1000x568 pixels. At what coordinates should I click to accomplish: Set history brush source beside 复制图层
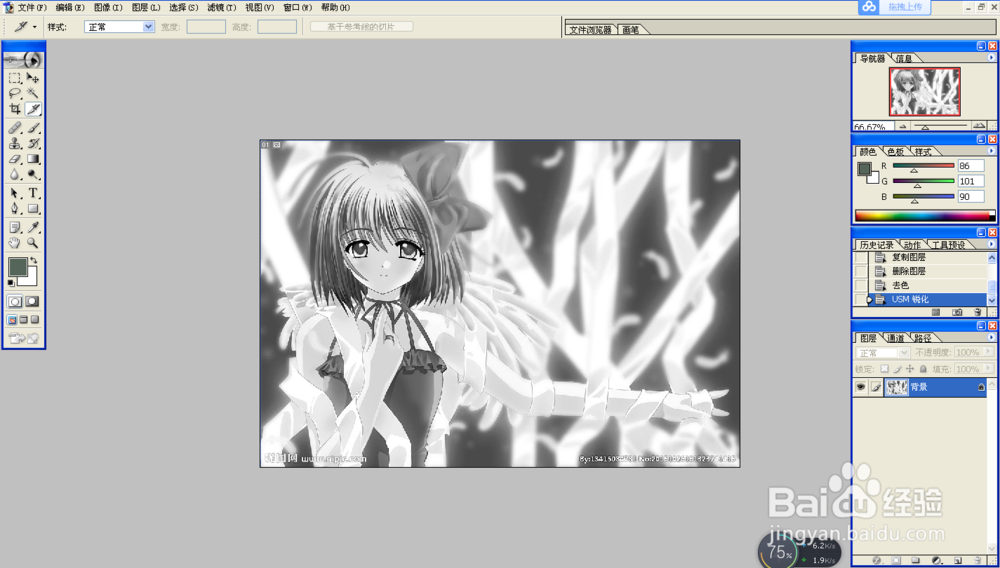tap(861, 258)
